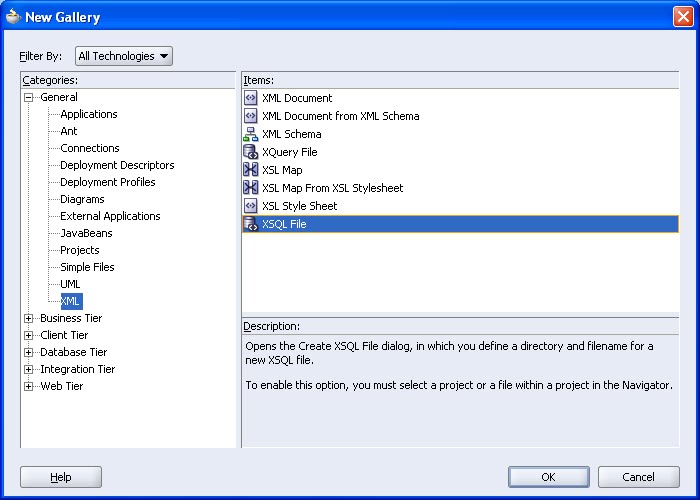Expand the Web Tier category

[29, 386]
